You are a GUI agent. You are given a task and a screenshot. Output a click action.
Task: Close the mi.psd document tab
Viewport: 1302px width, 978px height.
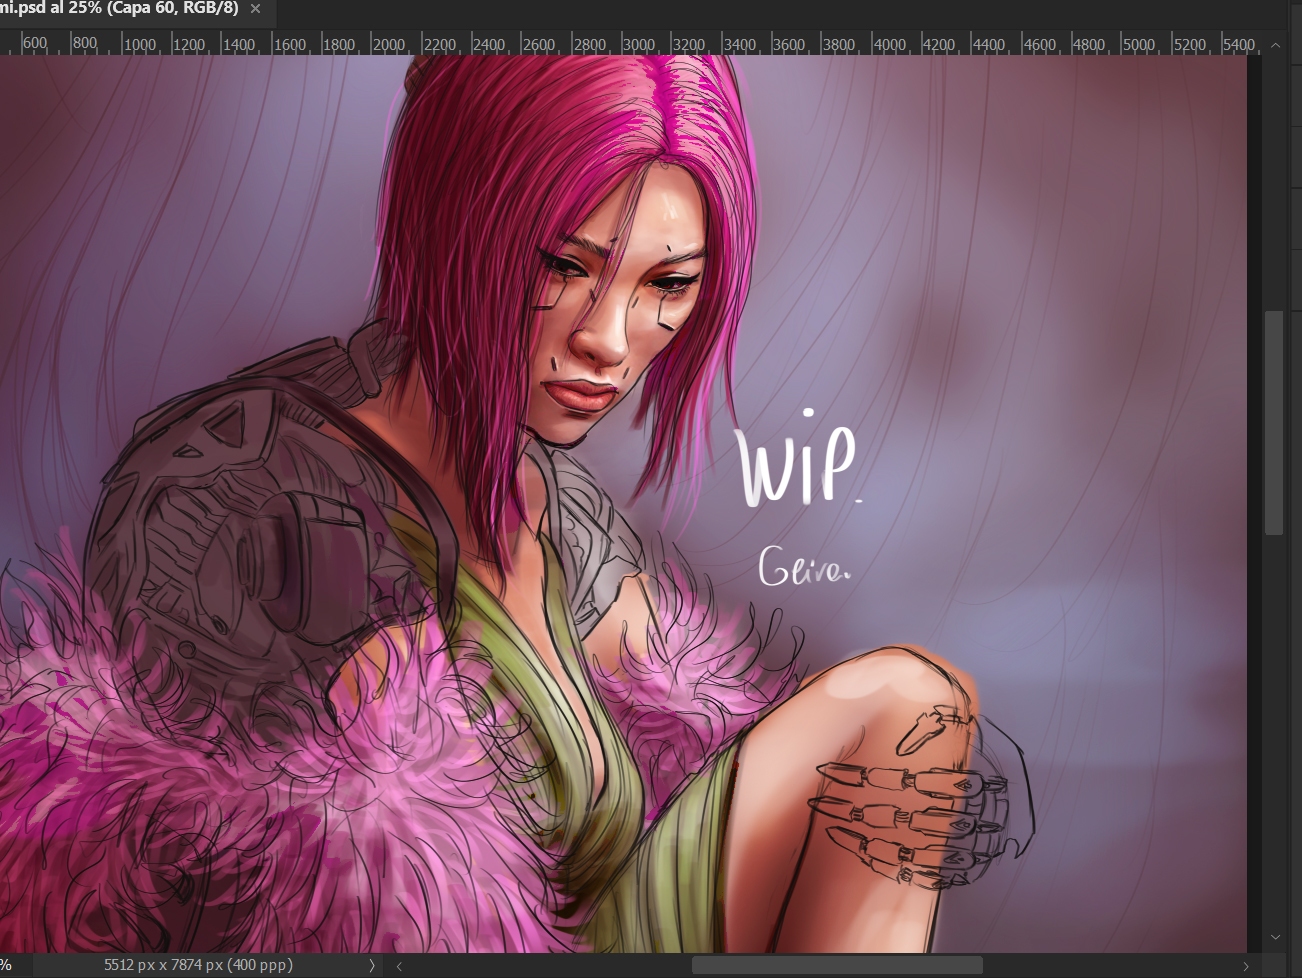coord(255,9)
